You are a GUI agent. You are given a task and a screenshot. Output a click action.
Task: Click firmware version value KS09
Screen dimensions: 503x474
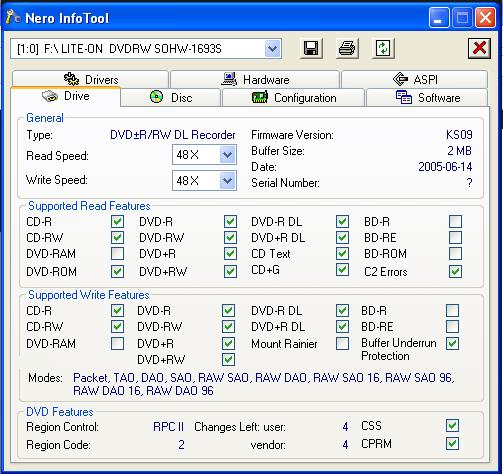coord(459,135)
